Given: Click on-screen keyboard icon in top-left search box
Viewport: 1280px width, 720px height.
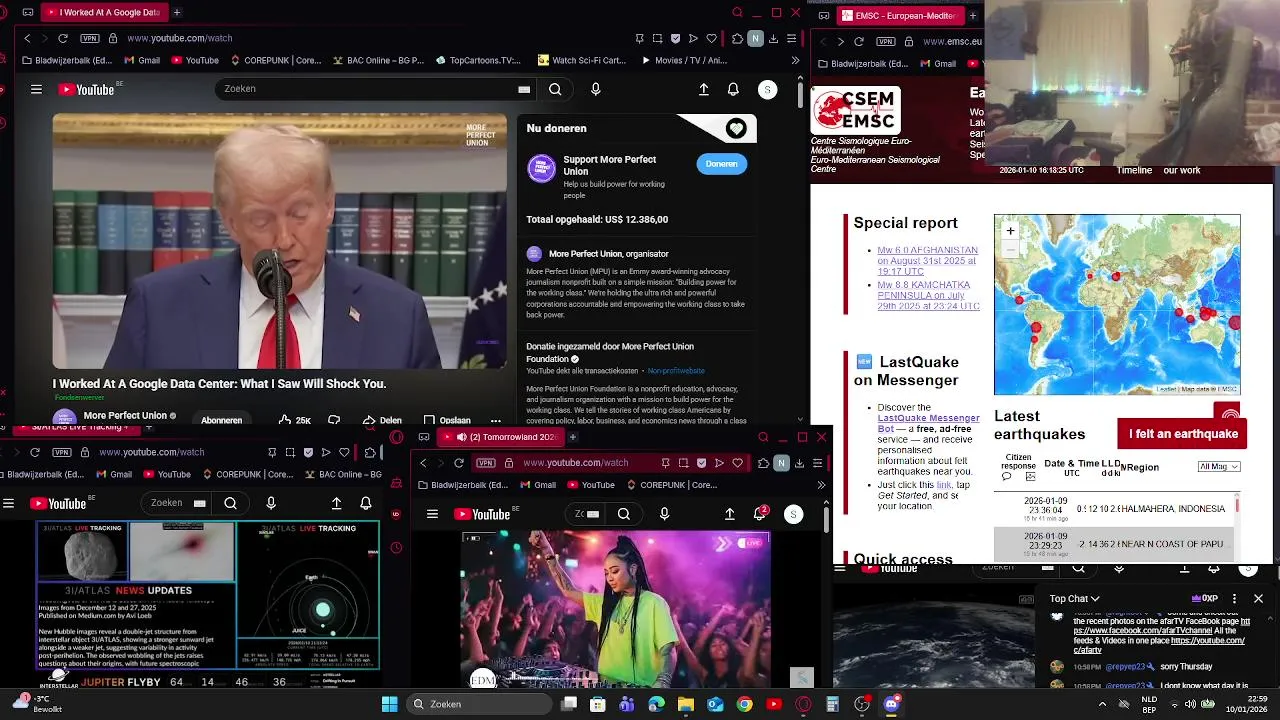Looking at the screenshot, I should [523, 89].
